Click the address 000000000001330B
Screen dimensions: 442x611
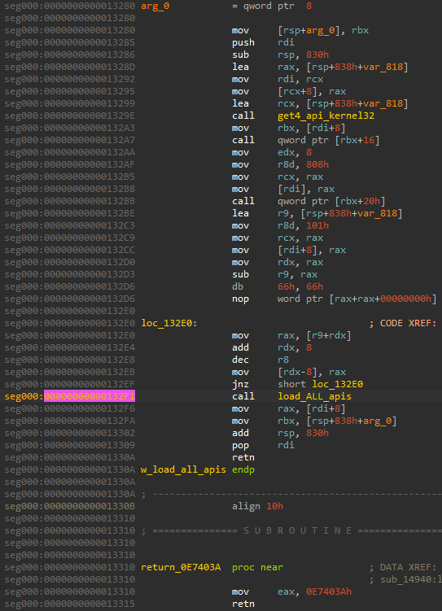89,506
